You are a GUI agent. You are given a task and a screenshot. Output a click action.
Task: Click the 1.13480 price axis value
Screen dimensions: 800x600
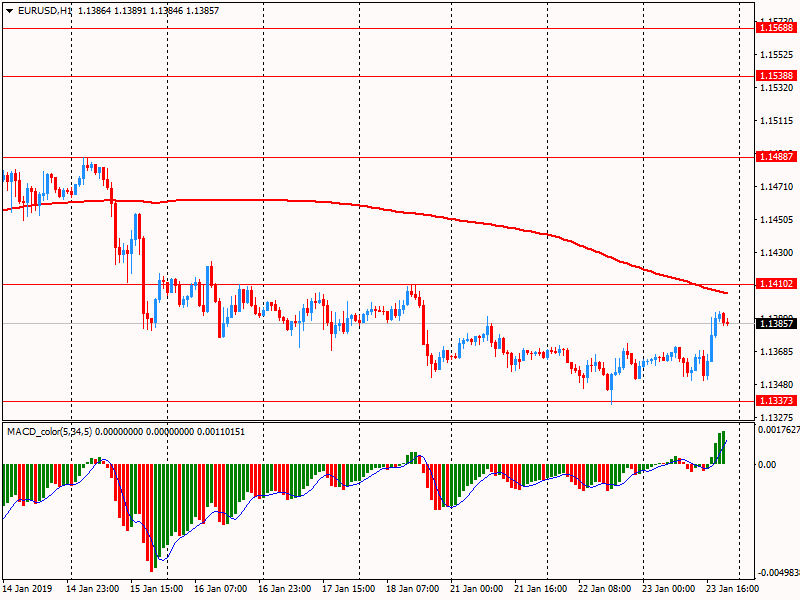pos(777,385)
